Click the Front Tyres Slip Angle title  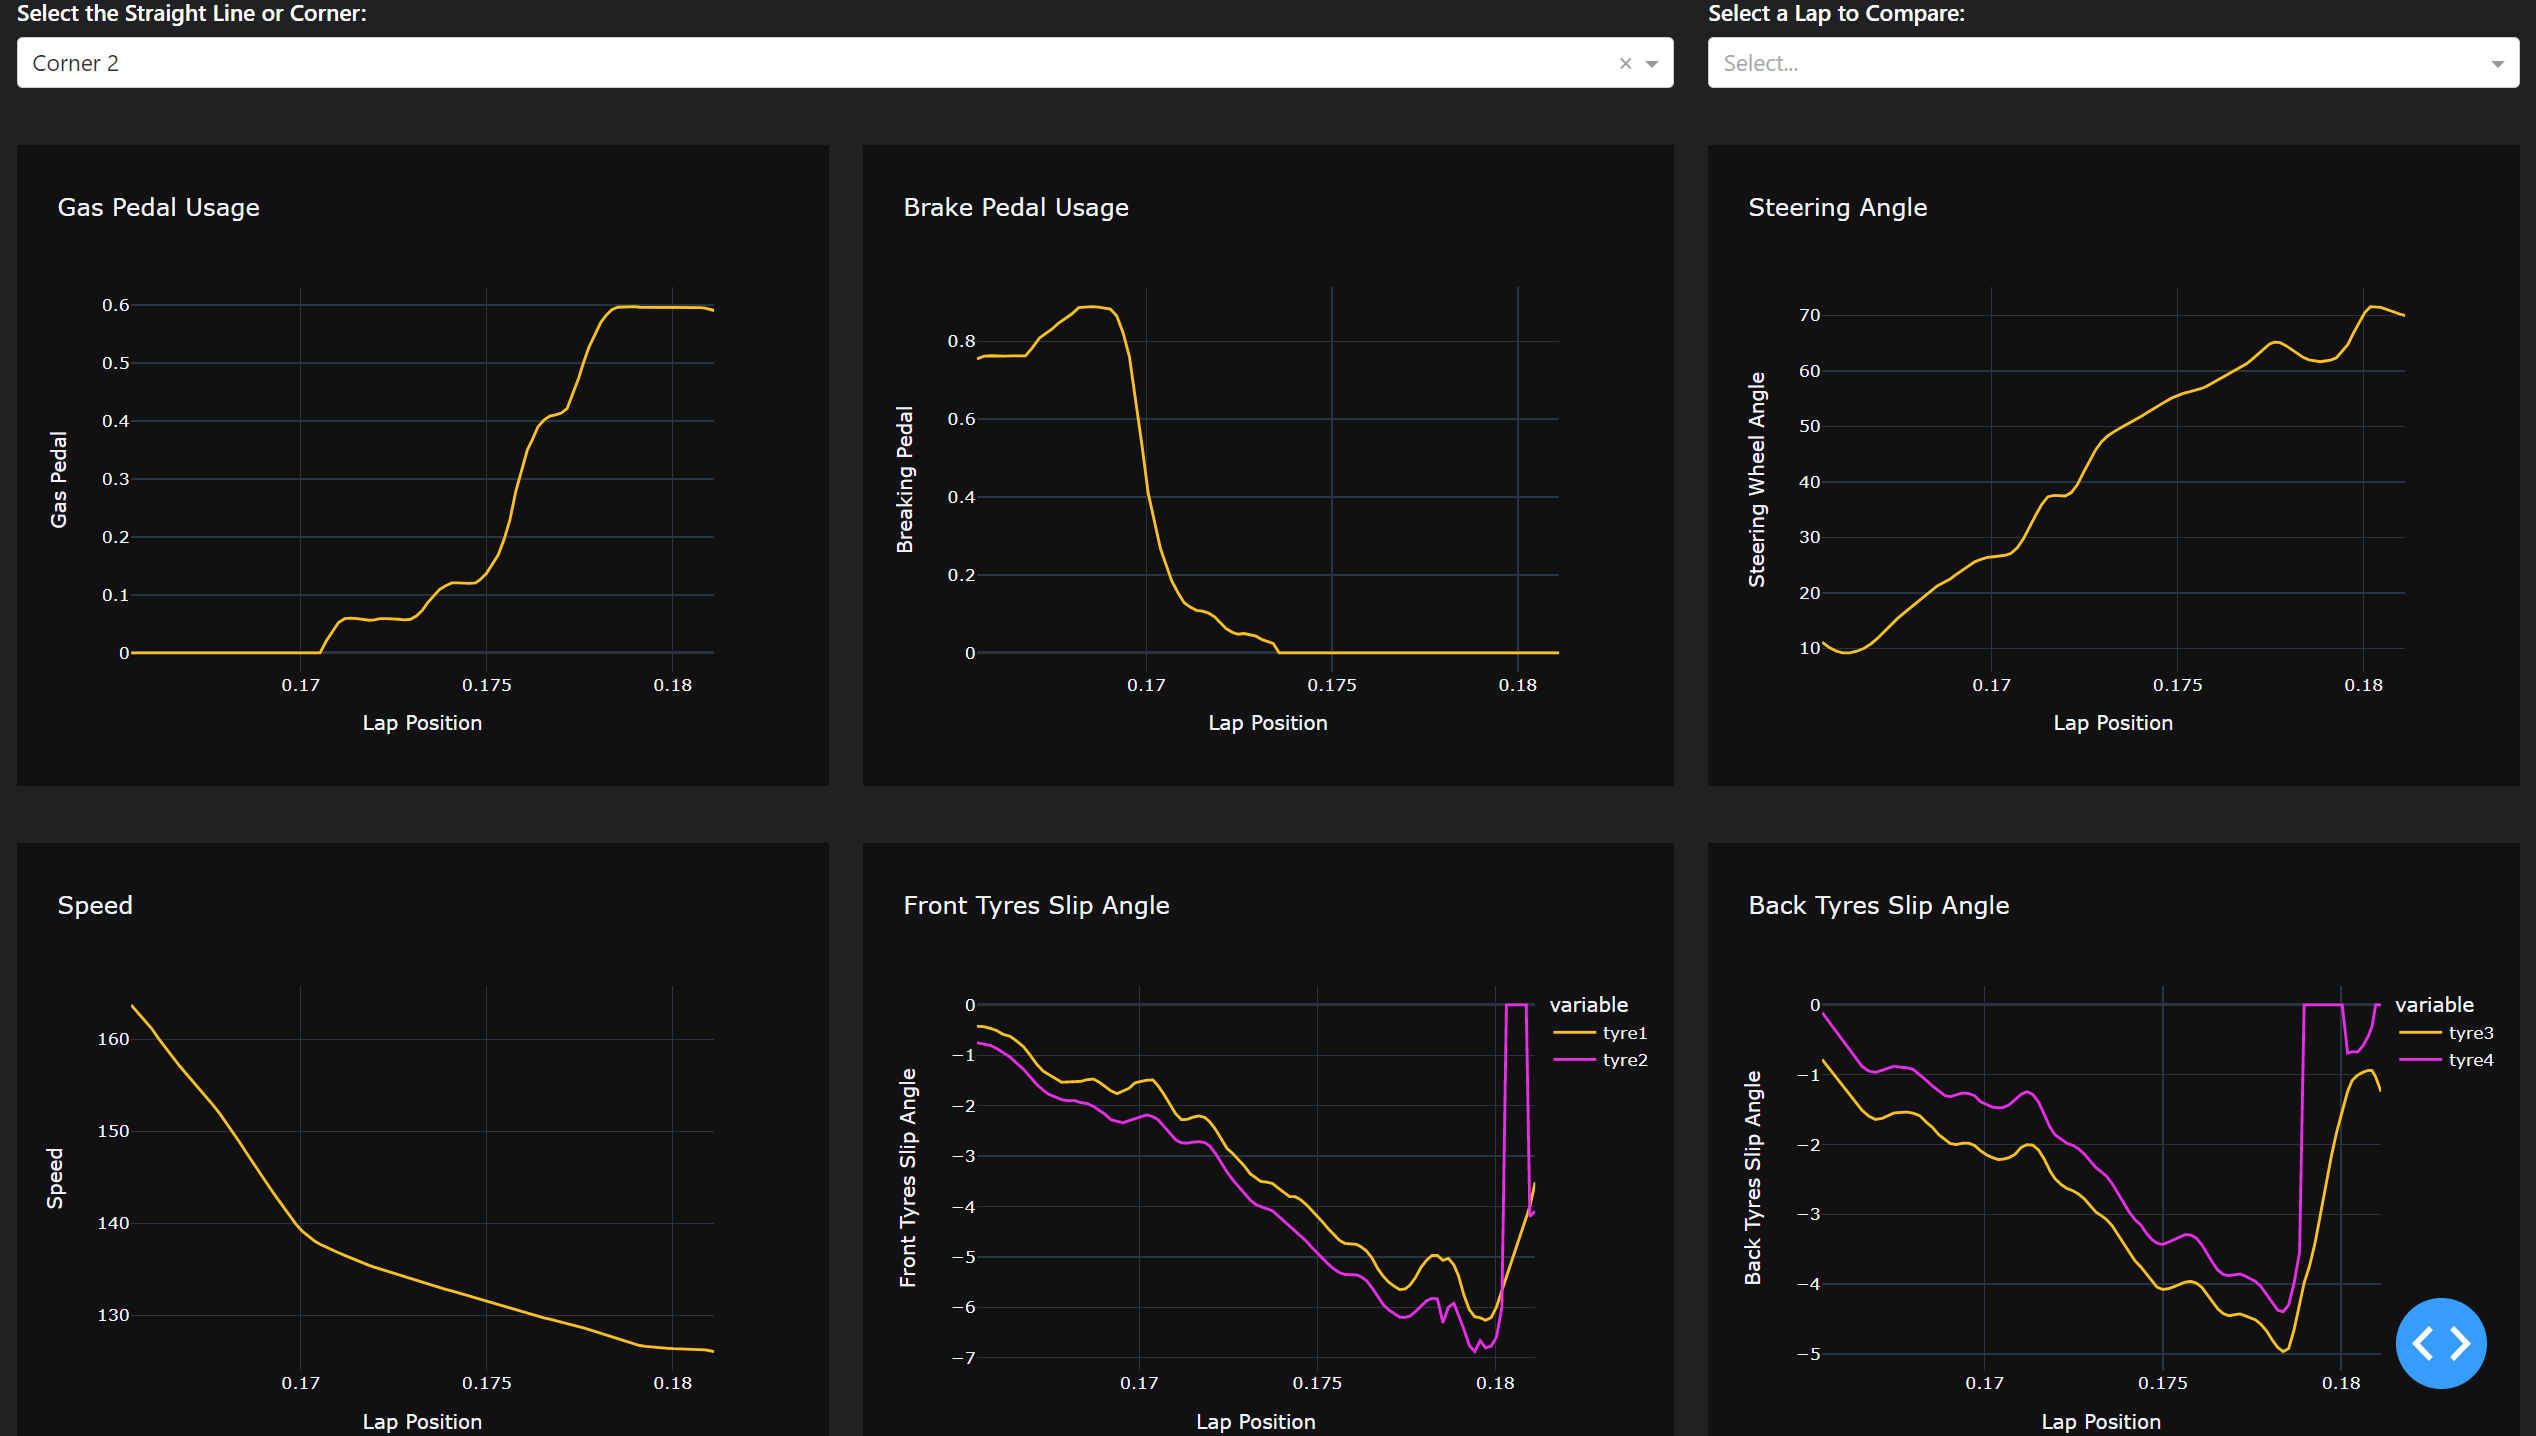(x=1036, y=905)
